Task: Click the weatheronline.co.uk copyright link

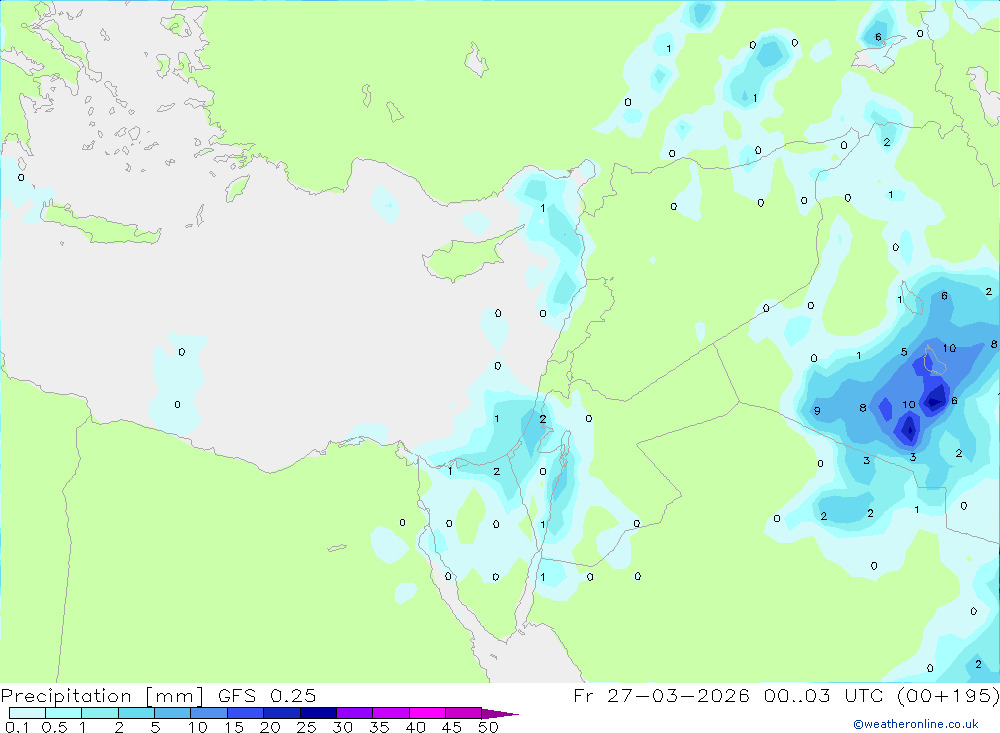Action: 916,724
